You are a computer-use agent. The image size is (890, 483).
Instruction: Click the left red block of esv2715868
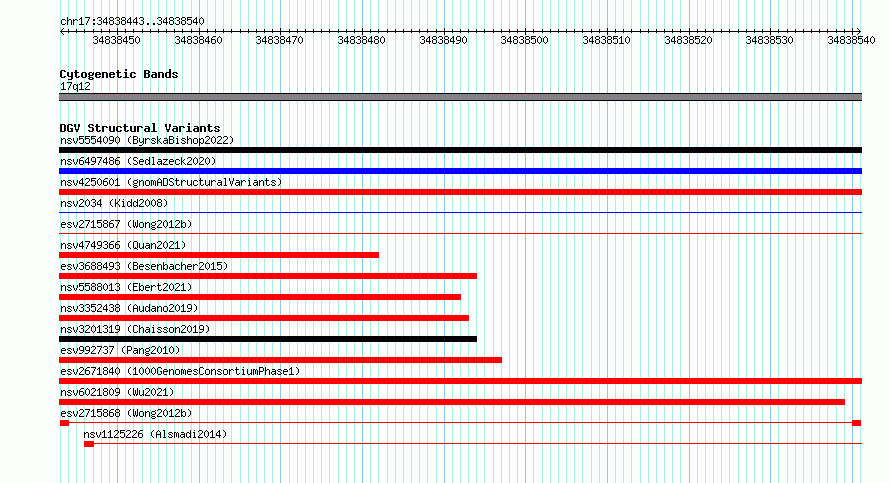(x=64, y=423)
